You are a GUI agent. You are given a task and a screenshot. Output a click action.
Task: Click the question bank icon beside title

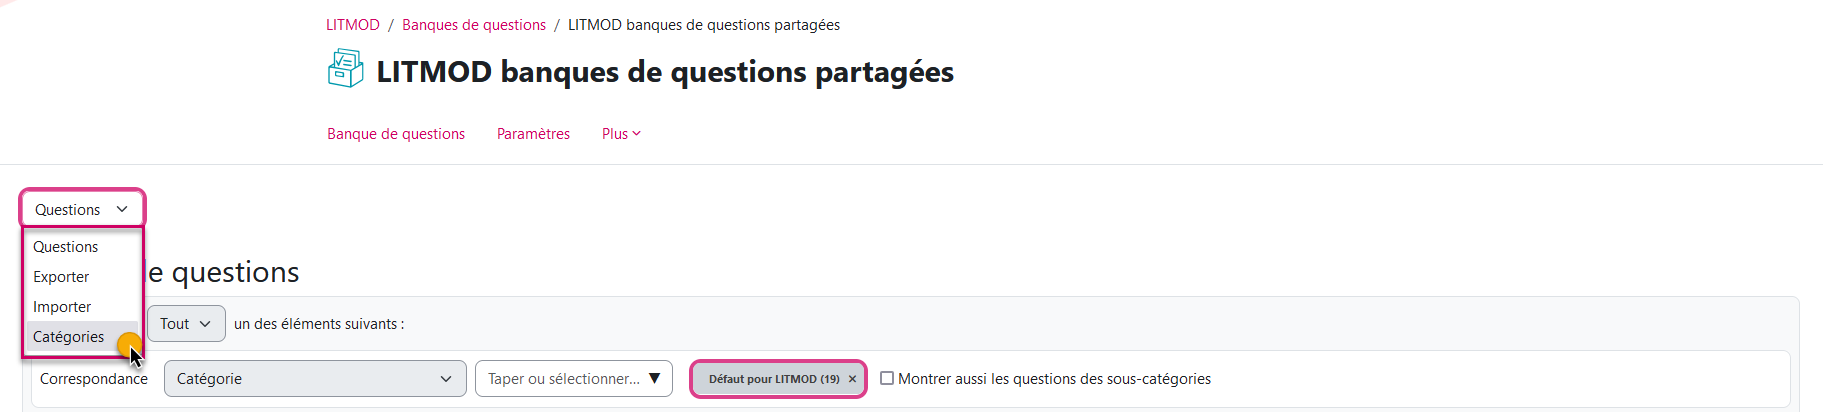coord(346,69)
